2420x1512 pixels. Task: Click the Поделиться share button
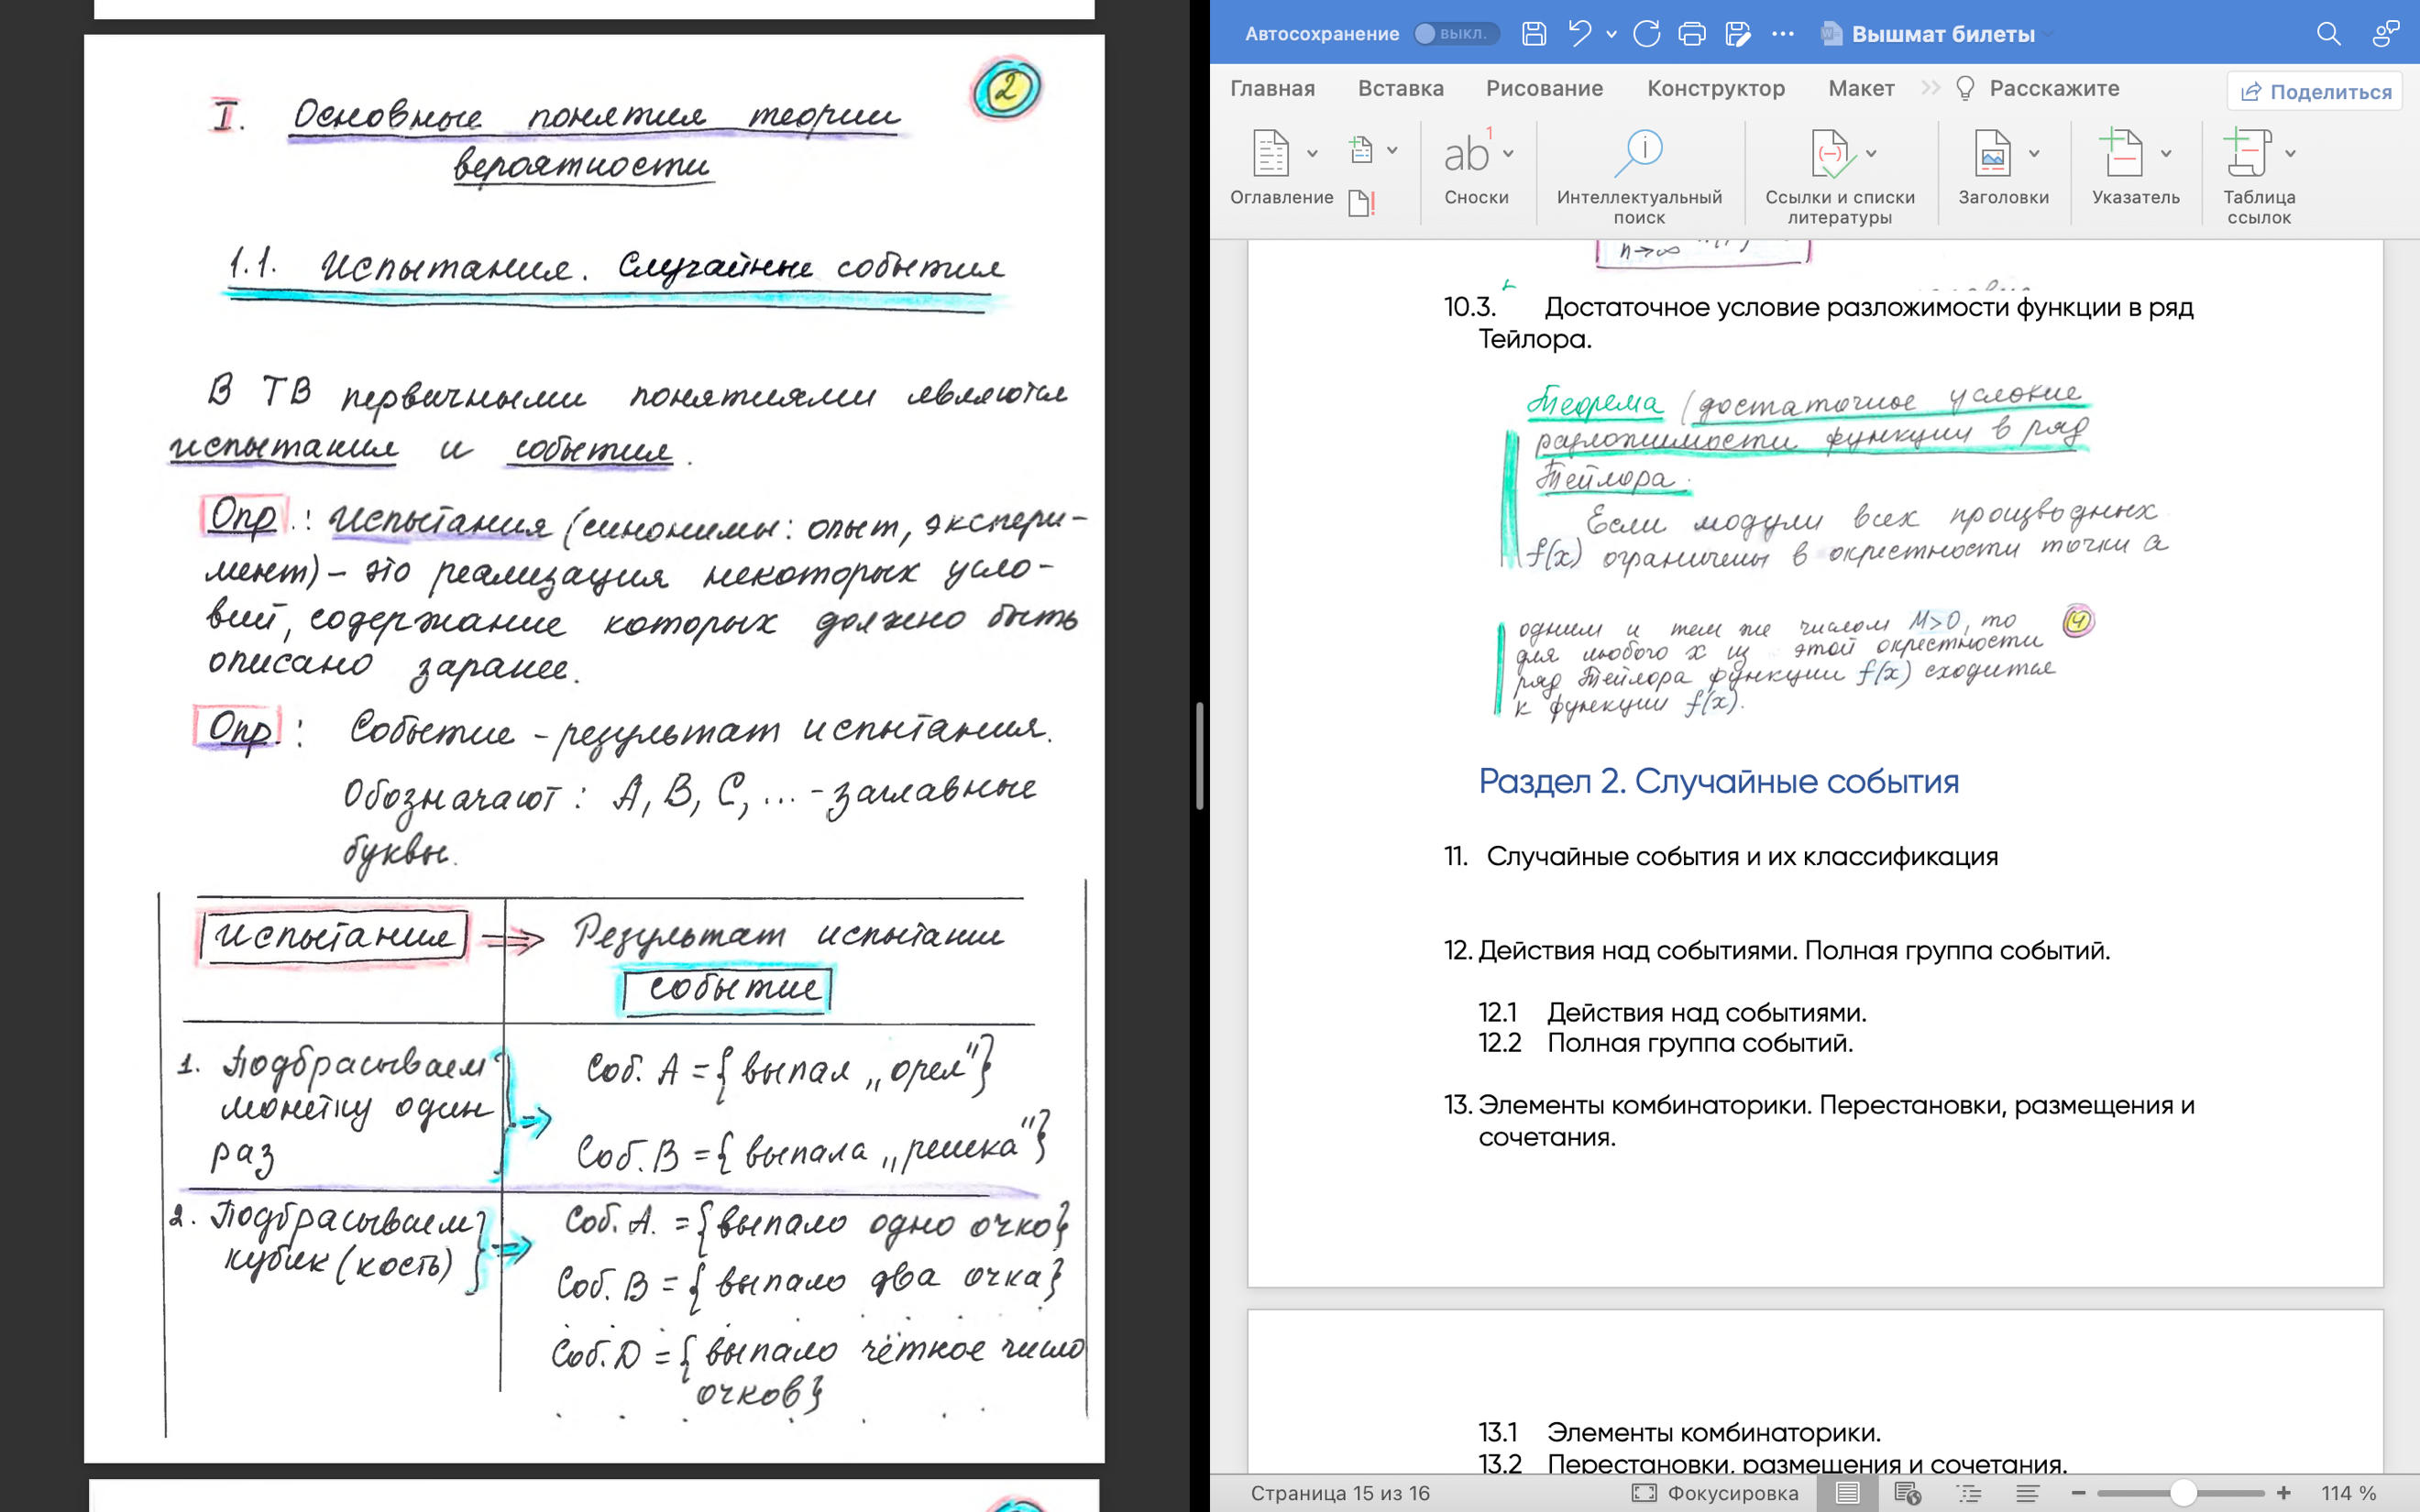click(2314, 91)
